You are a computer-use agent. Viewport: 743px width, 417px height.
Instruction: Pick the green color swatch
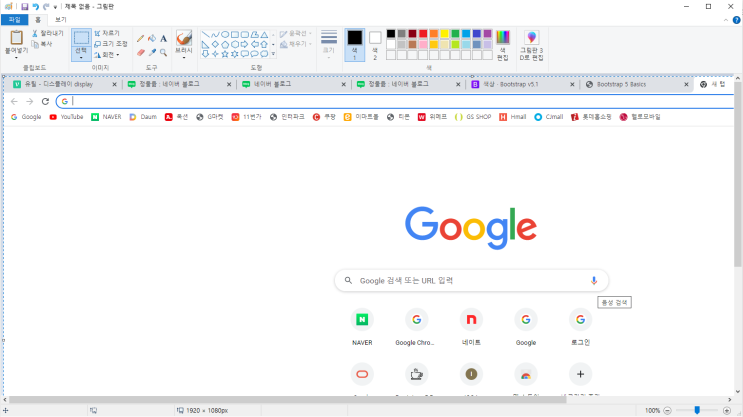(x=455, y=33)
